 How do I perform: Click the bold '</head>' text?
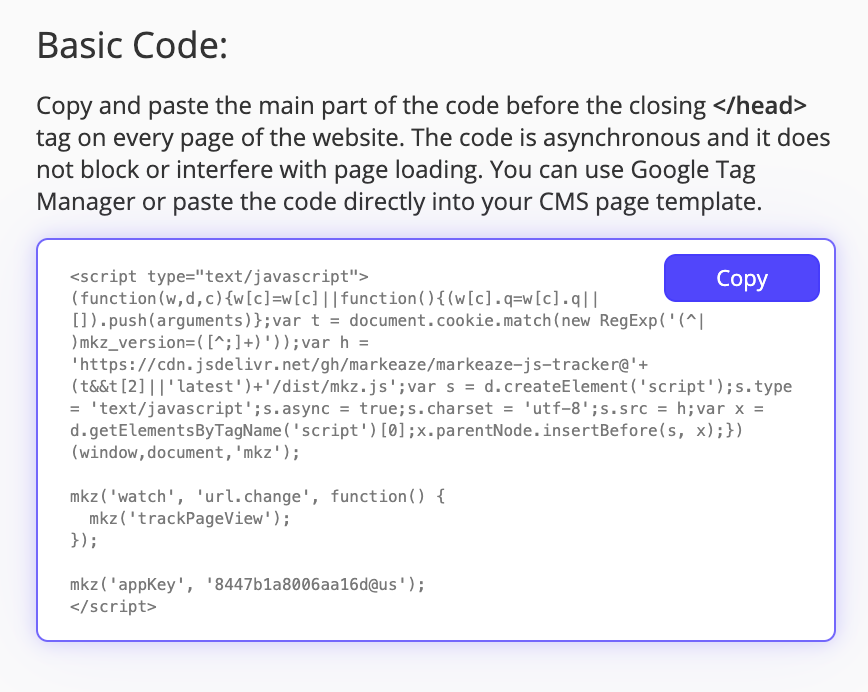tap(760, 105)
